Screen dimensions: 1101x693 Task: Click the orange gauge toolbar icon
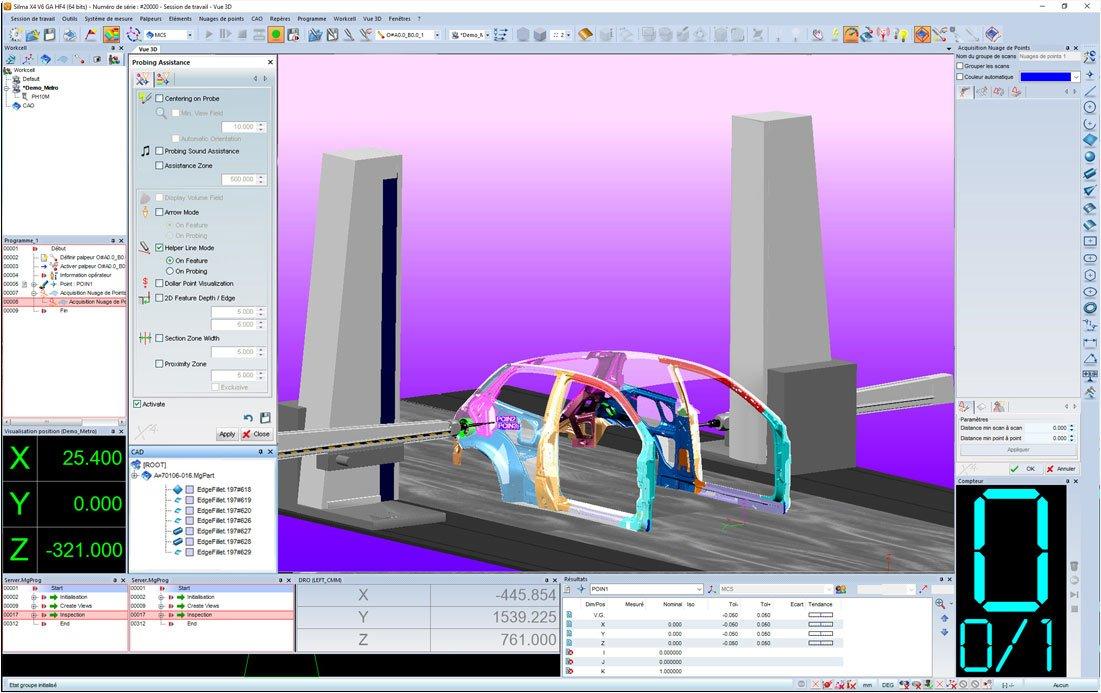(x=851, y=34)
